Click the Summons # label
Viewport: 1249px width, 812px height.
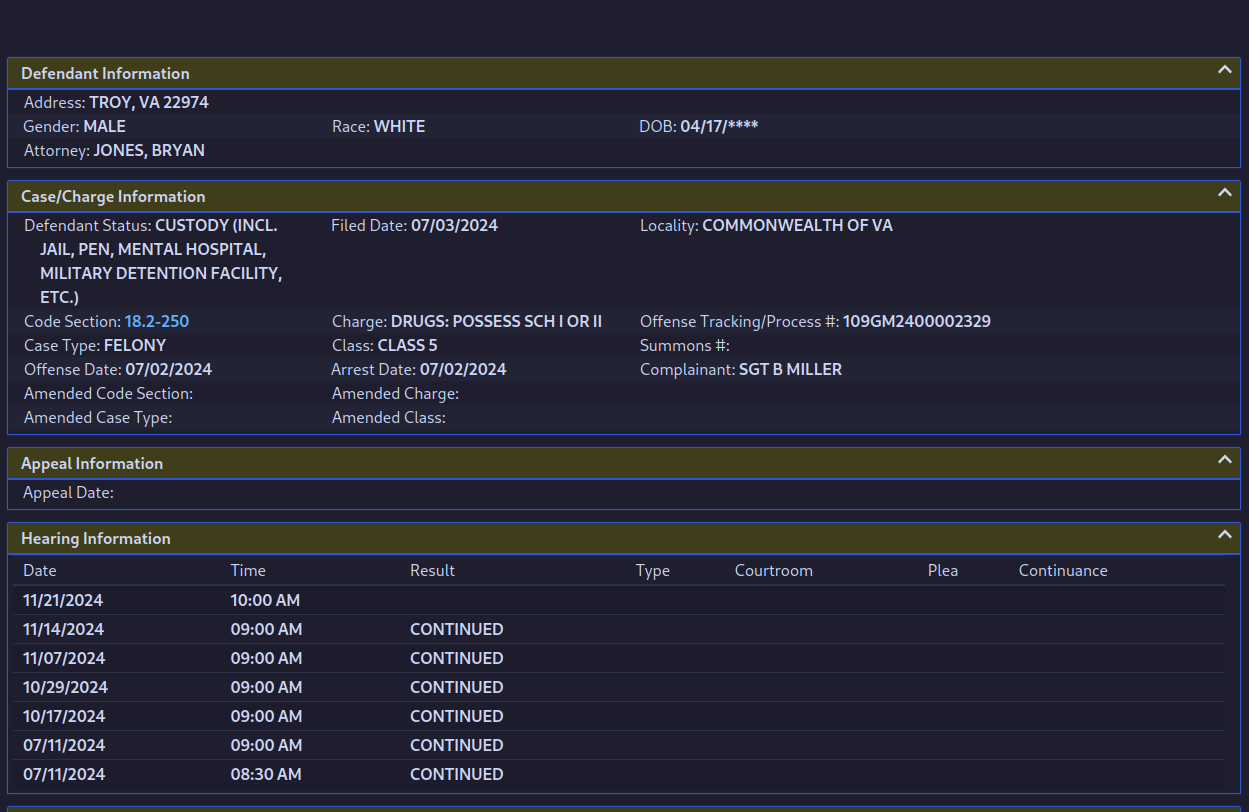click(x=685, y=345)
